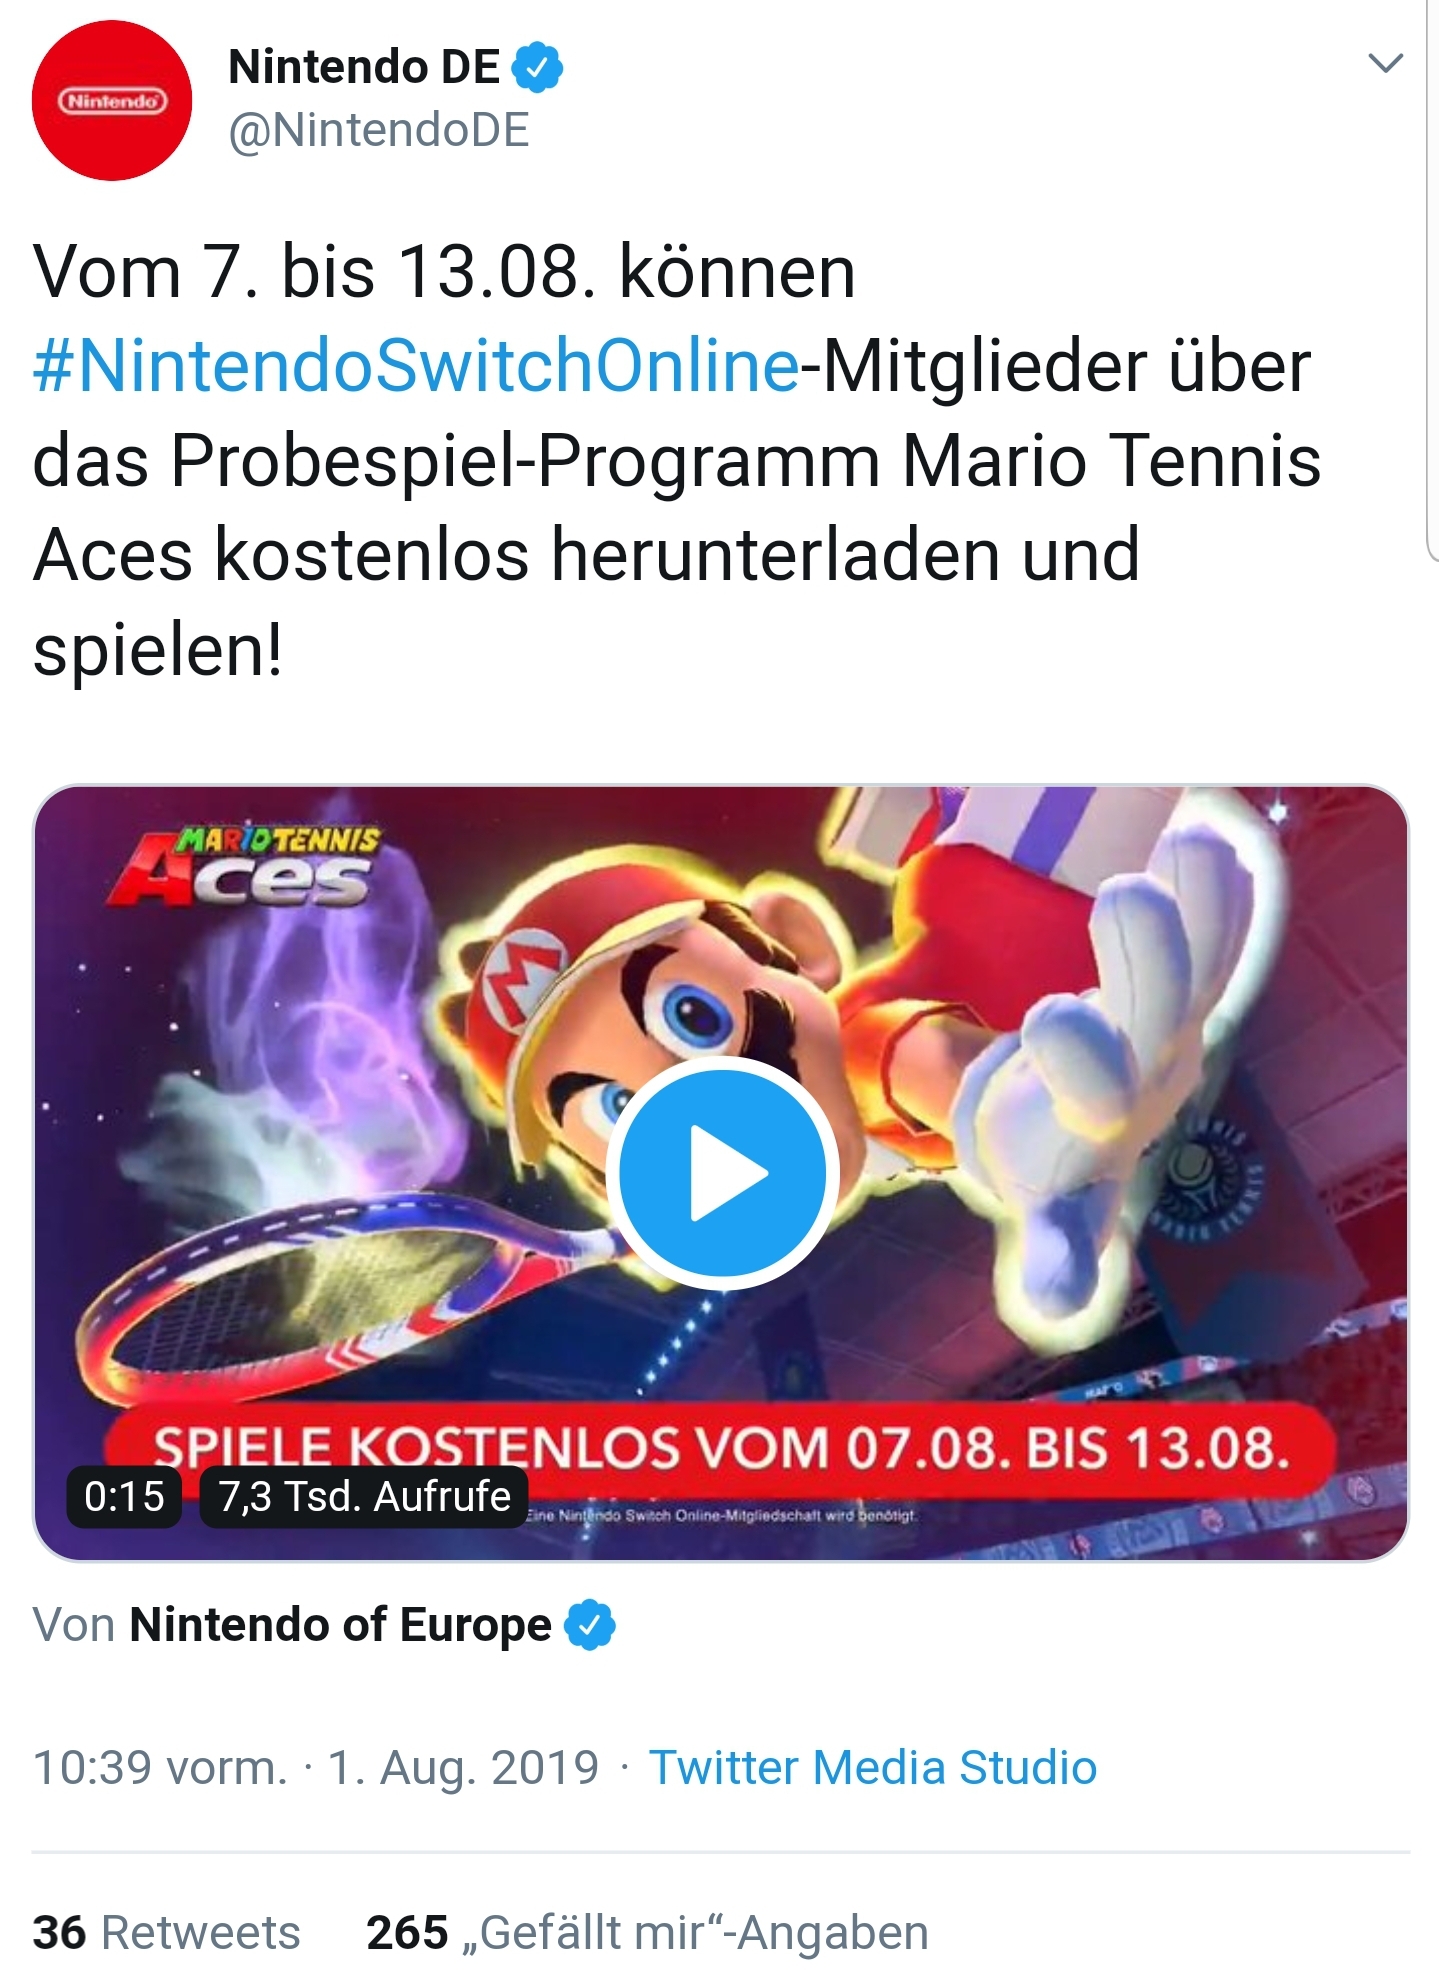Click the verified badge beside Nintendo of Europe
This screenshot has height=1970, width=1439.
(590, 1625)
